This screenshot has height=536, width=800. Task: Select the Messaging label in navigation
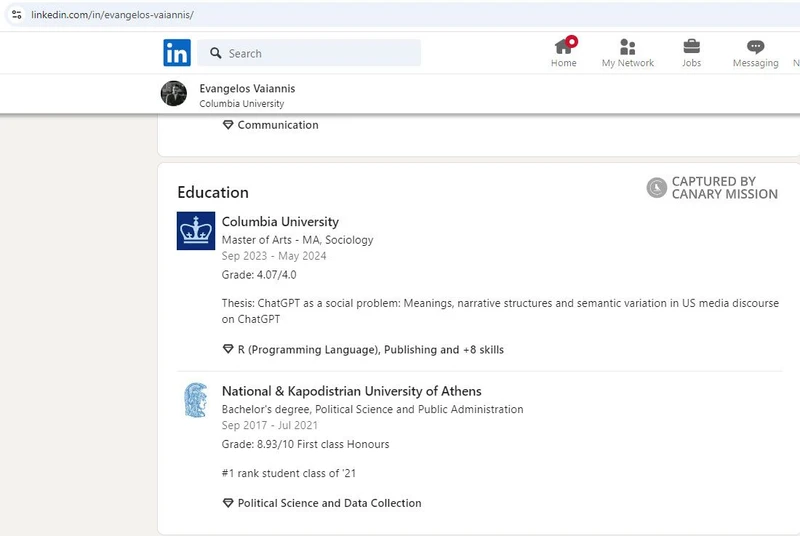click(x=756, y=63)
